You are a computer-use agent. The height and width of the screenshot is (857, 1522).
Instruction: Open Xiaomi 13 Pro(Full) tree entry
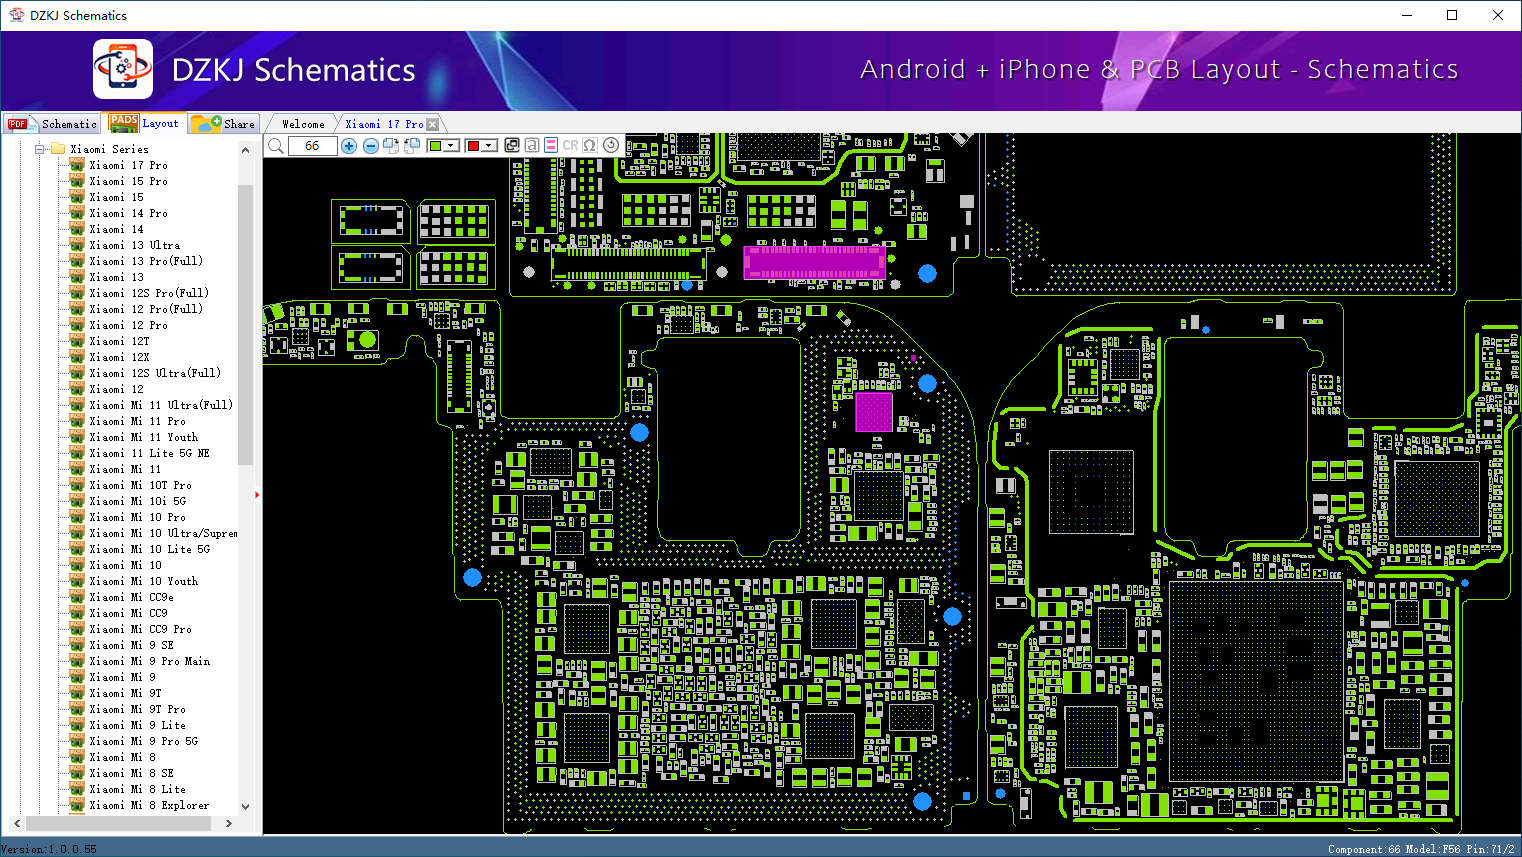(146, 261)
